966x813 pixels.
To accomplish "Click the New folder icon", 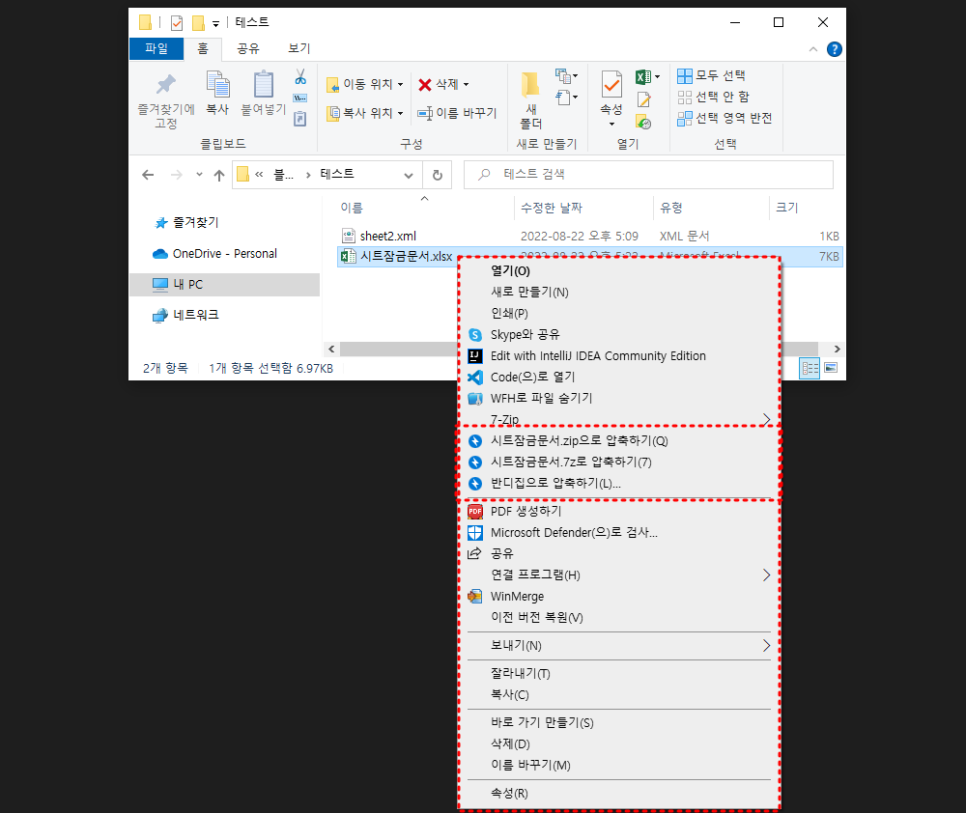I will pyautogui.click(x=530, y=85).
